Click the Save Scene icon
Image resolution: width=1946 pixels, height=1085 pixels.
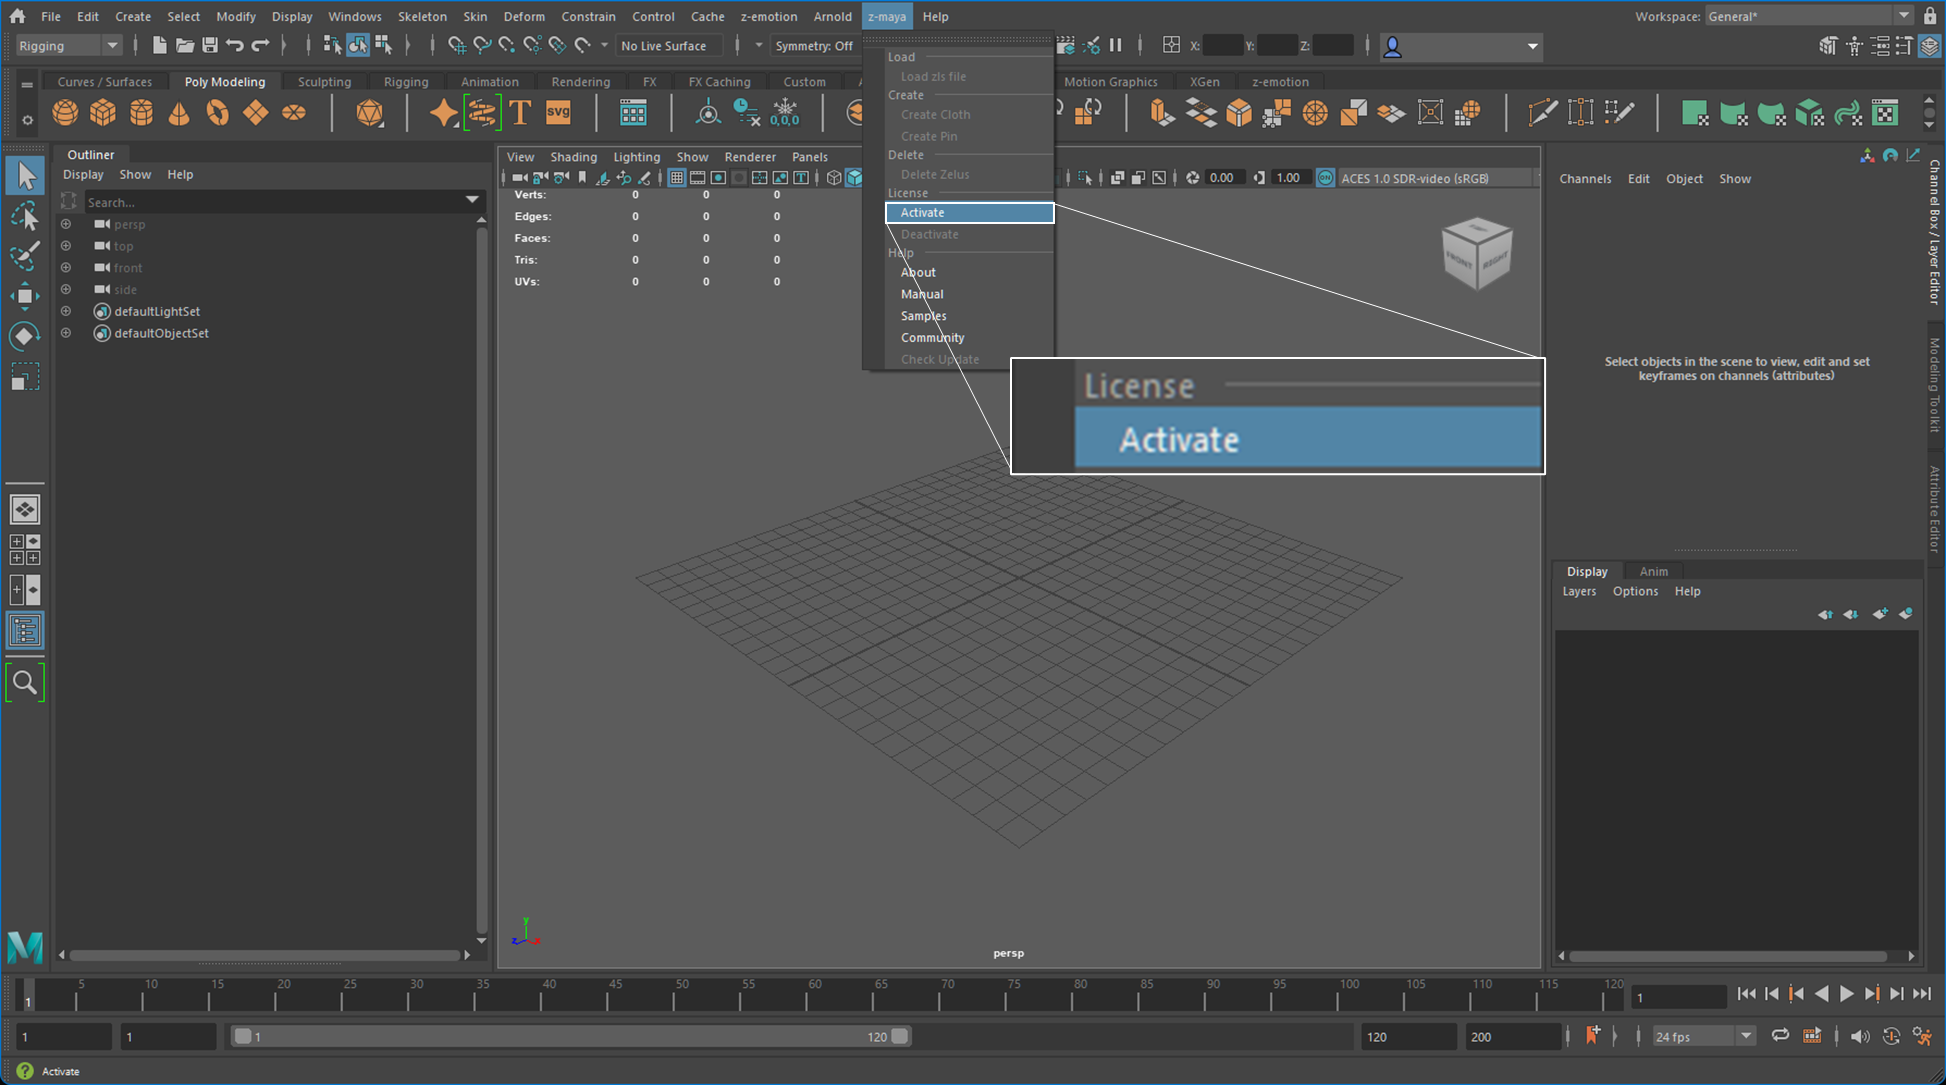(209, 45)
